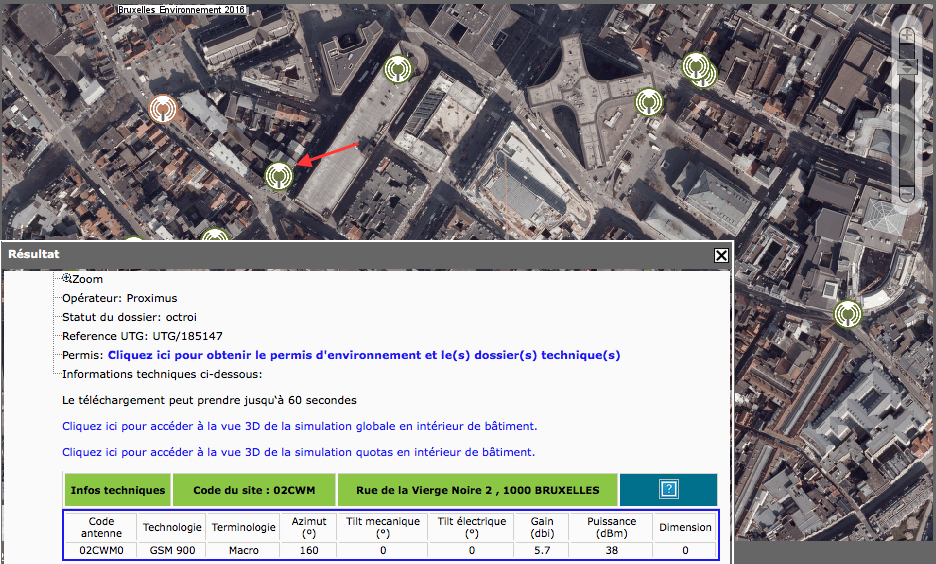Open 3D view of global simulation link
This screenshot has height=564, width=936.
299,426
